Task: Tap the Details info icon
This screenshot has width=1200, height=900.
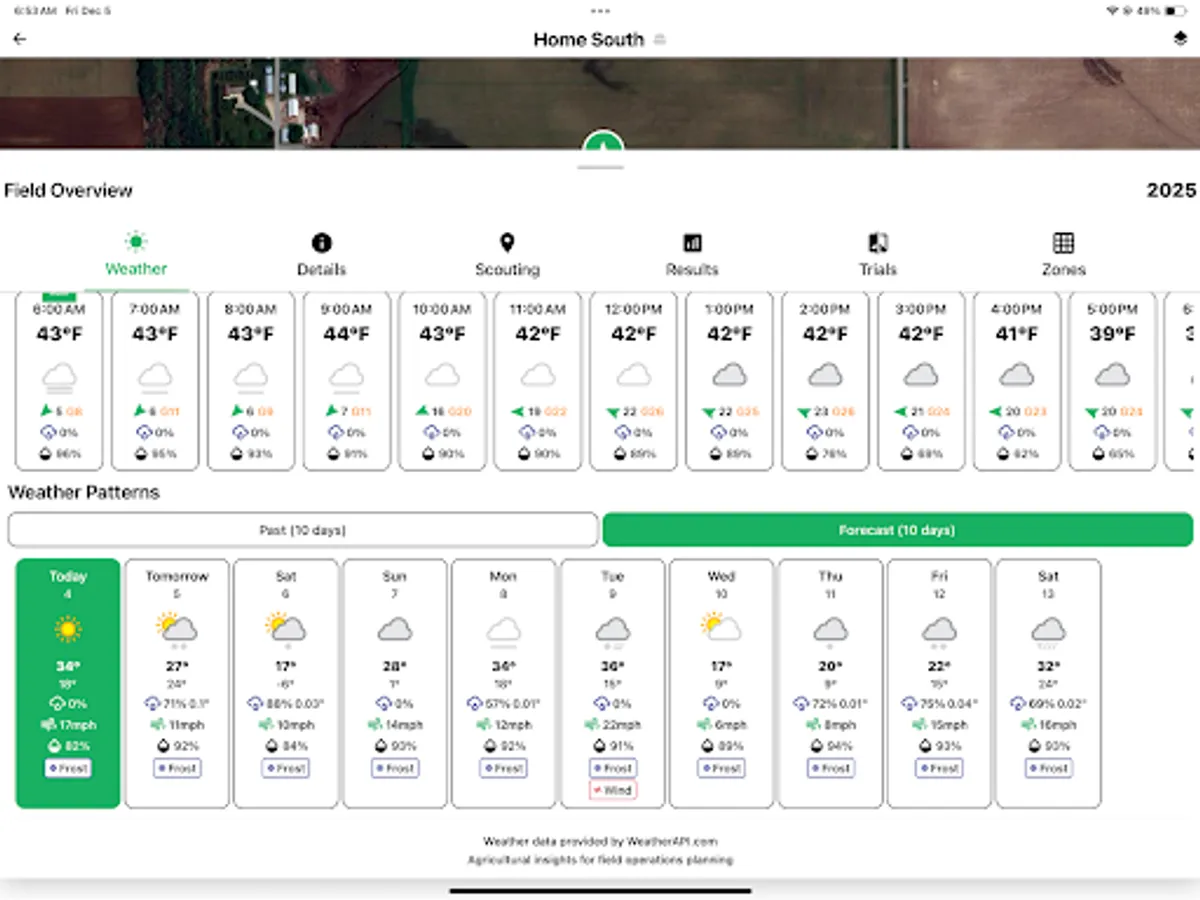Action: pos(322,241)
